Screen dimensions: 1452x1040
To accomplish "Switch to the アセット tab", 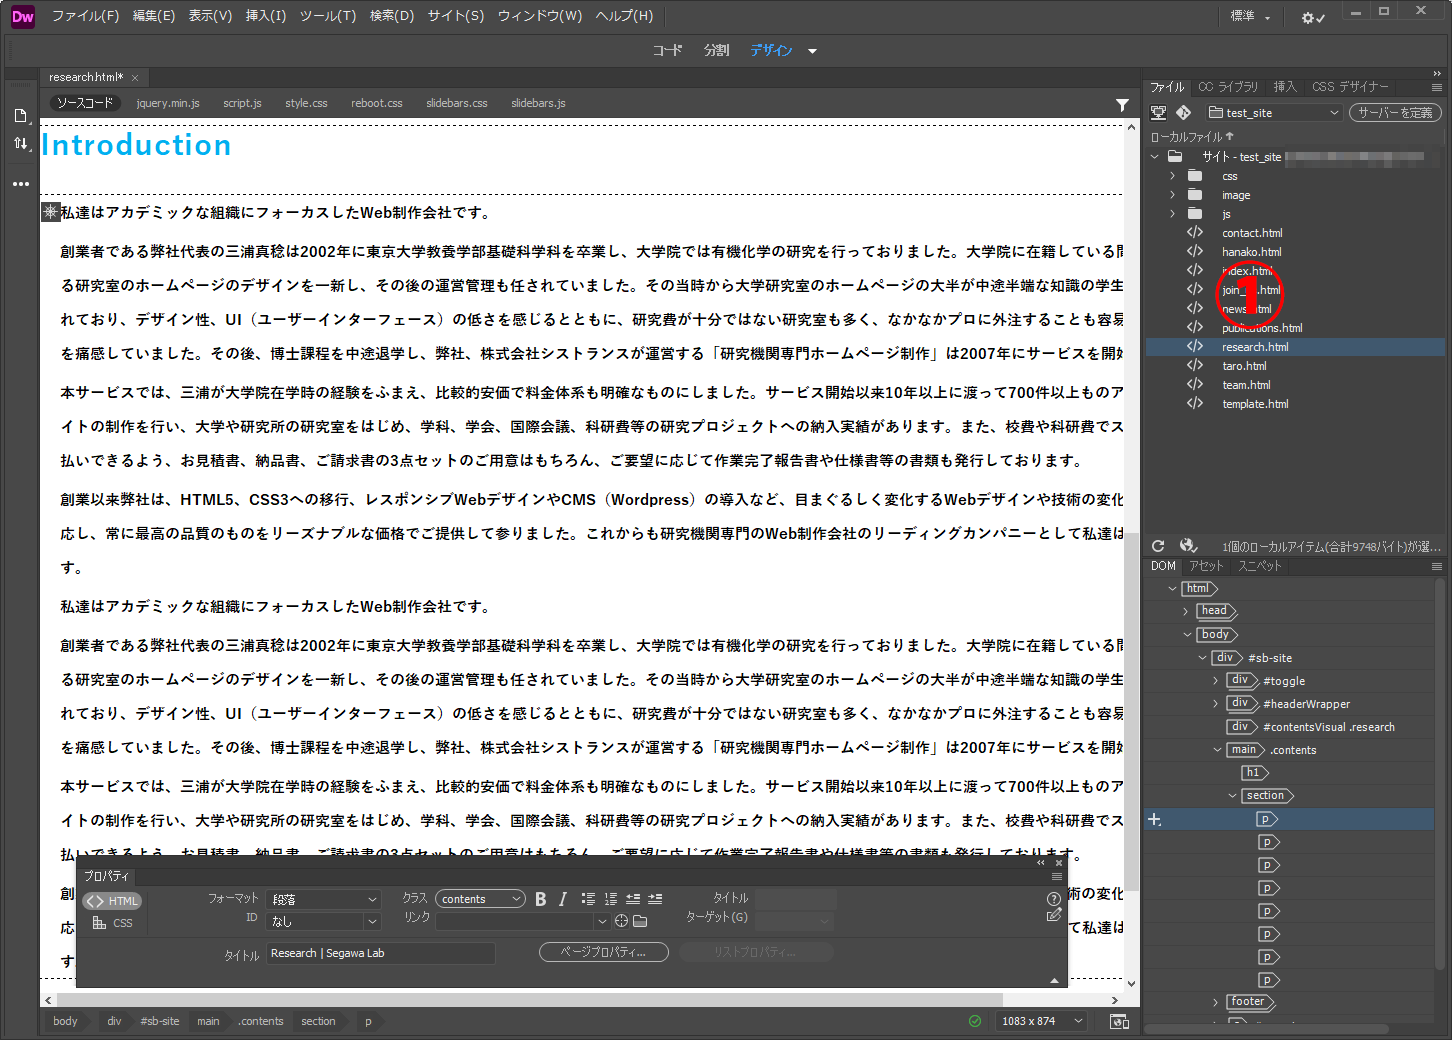I will [1206, 566].
